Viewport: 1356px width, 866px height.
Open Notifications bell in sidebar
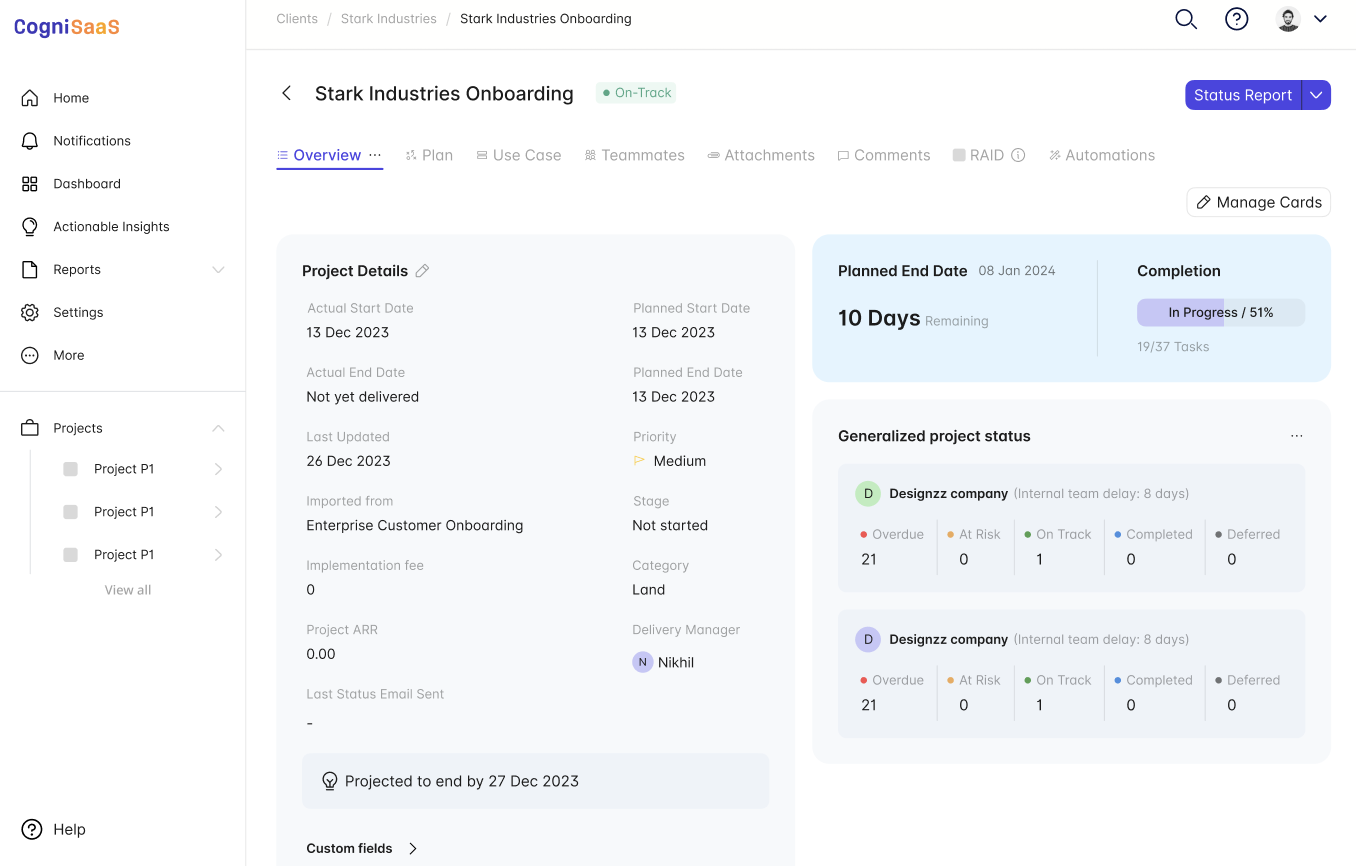(30, 141)
